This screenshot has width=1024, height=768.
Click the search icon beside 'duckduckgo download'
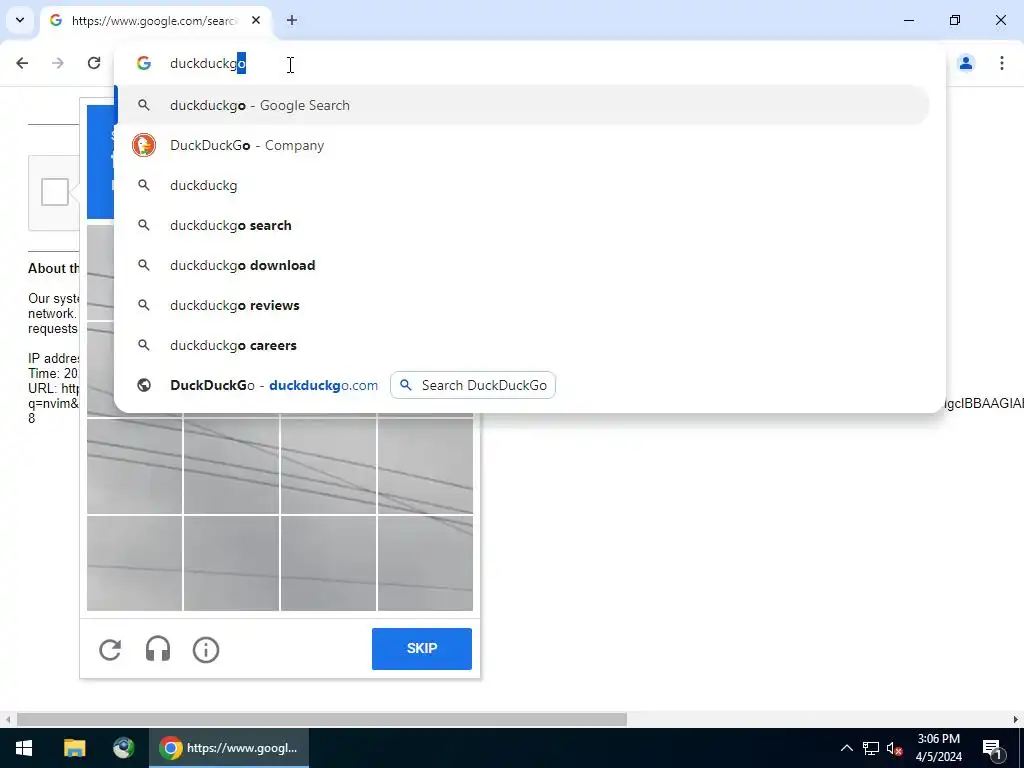coord(144,265)
